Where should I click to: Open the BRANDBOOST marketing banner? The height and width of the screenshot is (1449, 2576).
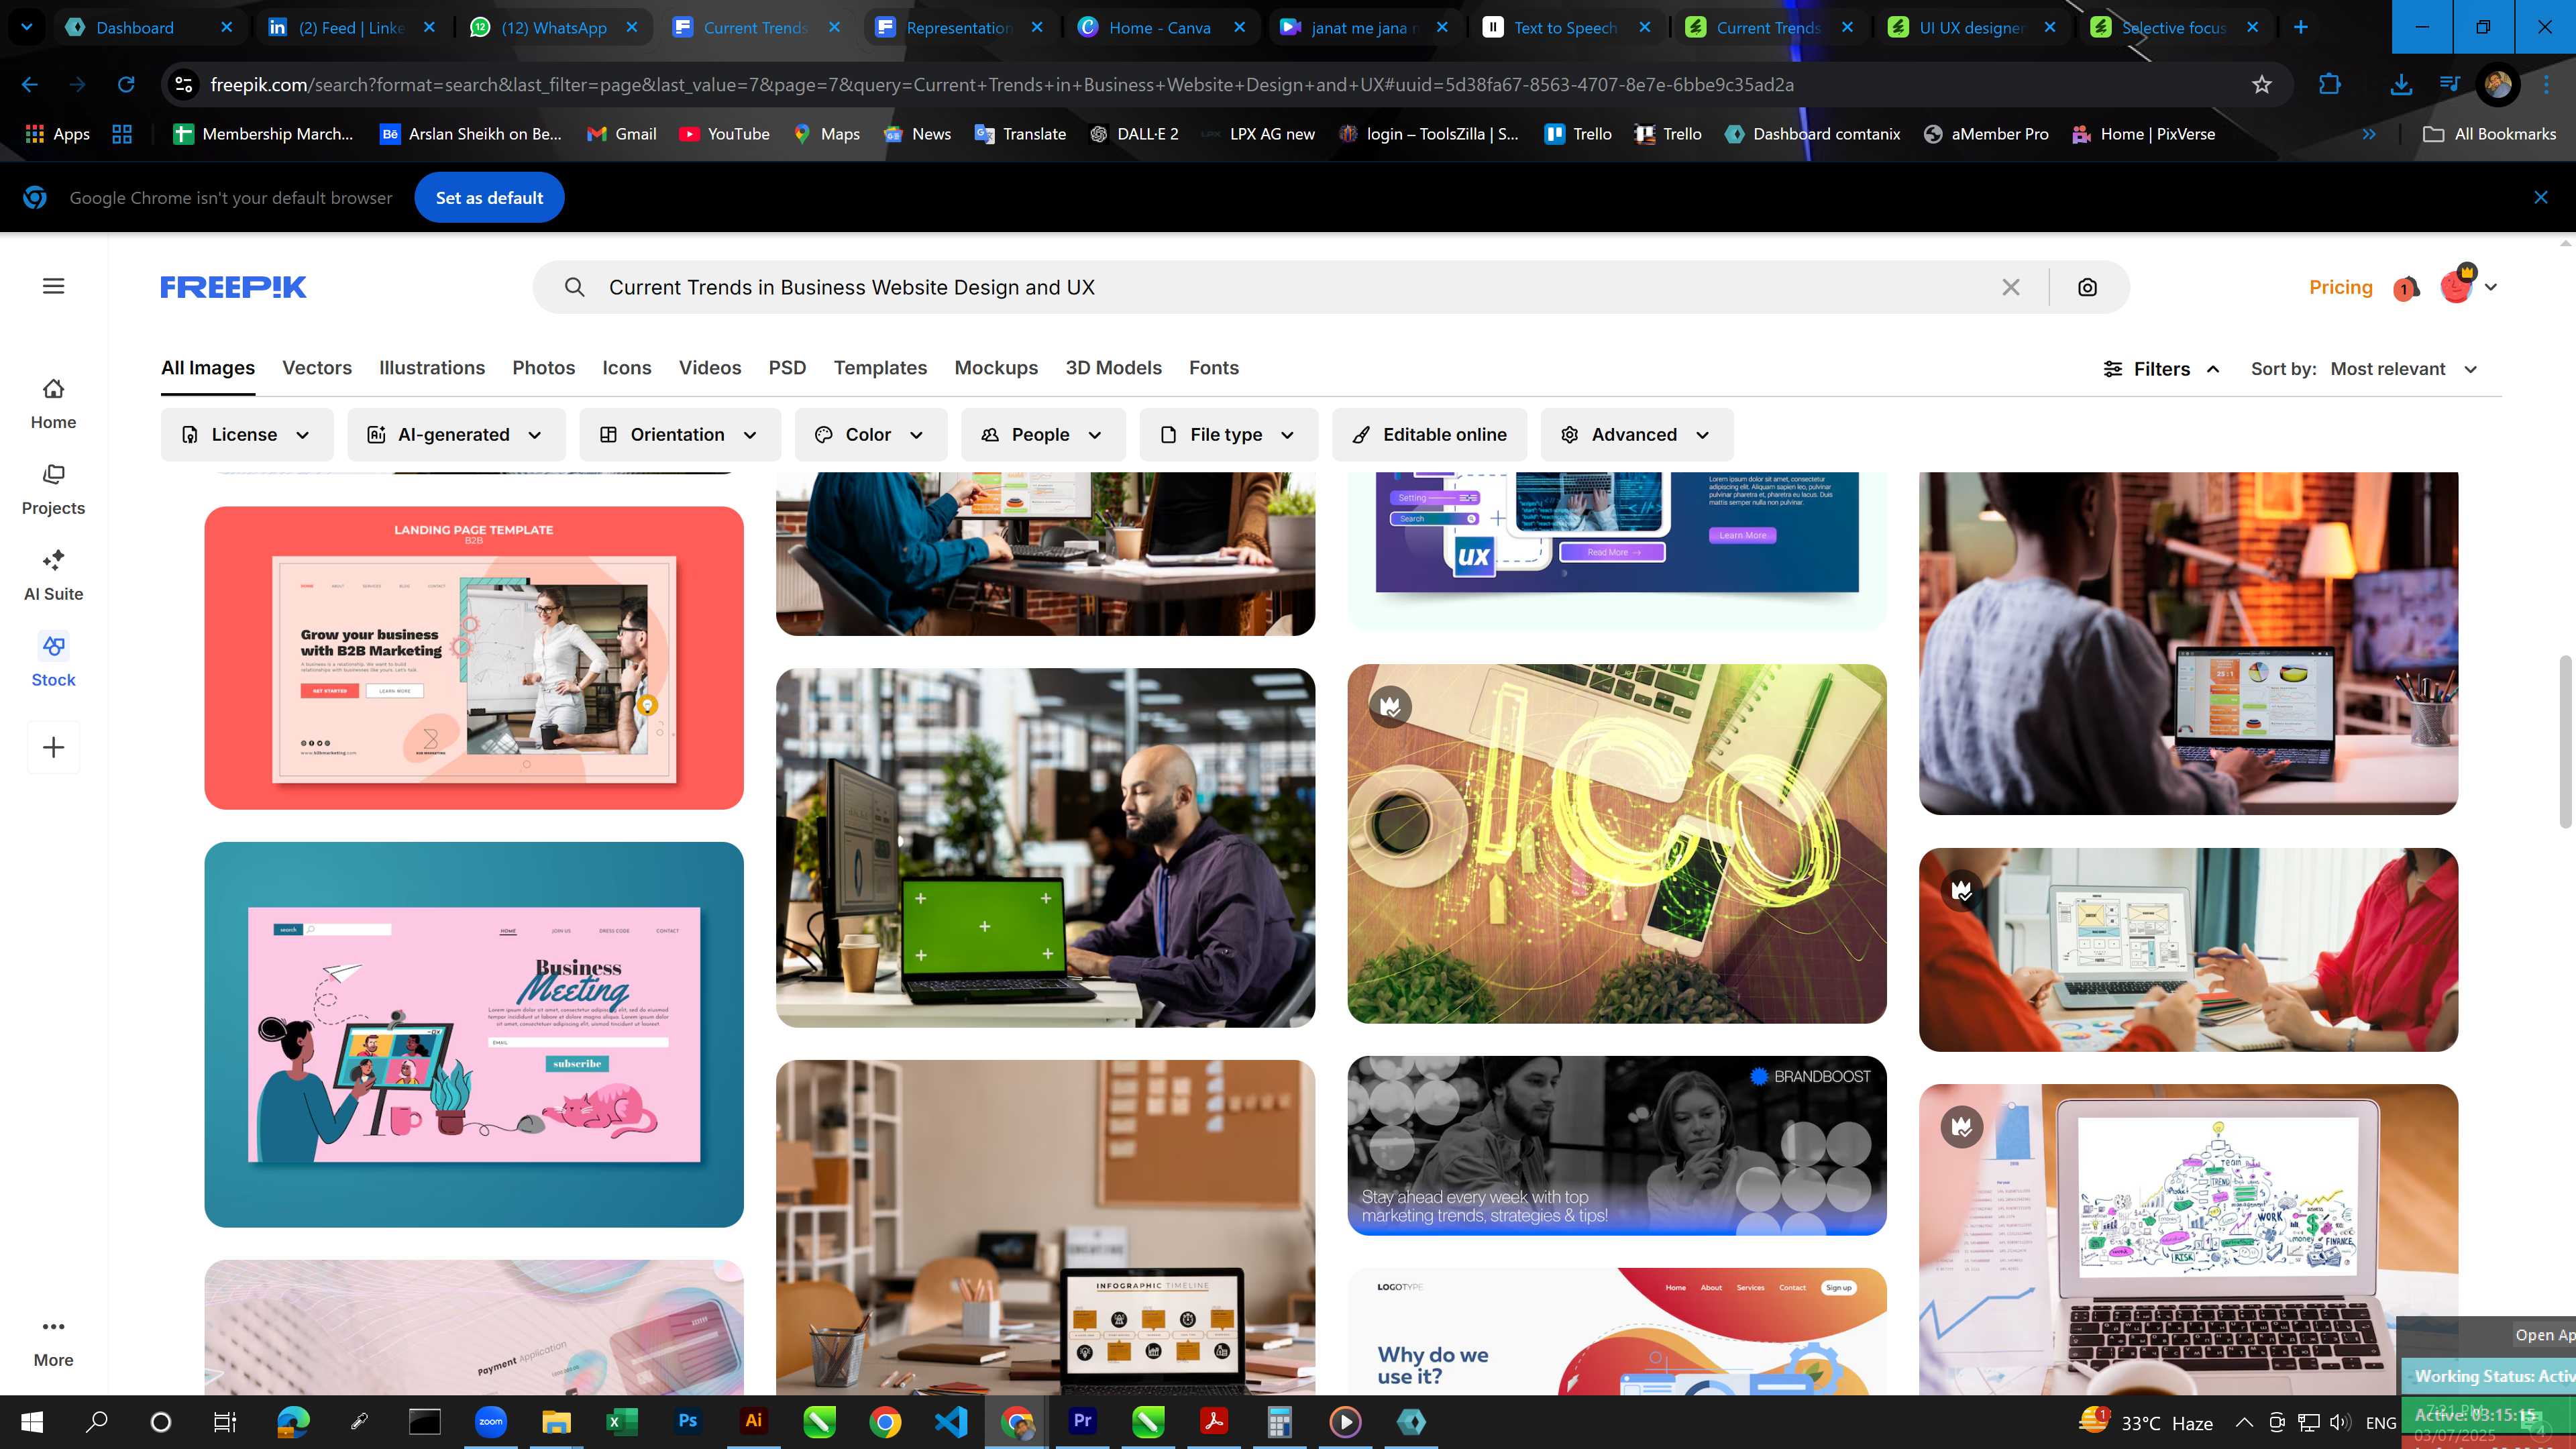(x=1617, y=1145)
